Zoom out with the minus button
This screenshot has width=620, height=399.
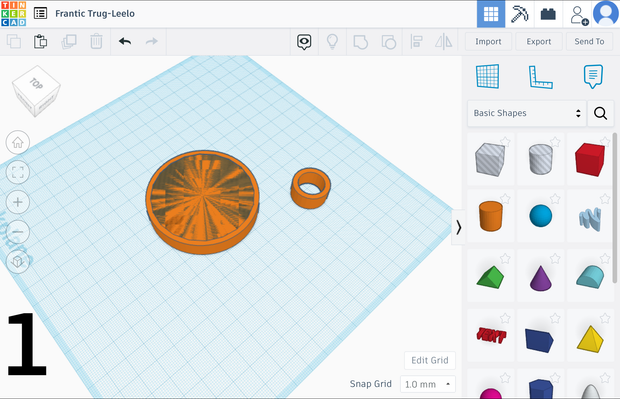pyautogui.click(x=18, y=232)
